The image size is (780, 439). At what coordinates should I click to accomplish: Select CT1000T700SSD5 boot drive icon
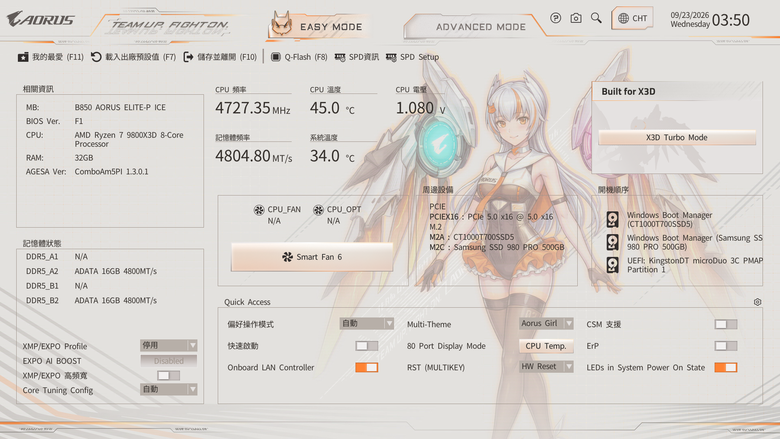(612, 219)
